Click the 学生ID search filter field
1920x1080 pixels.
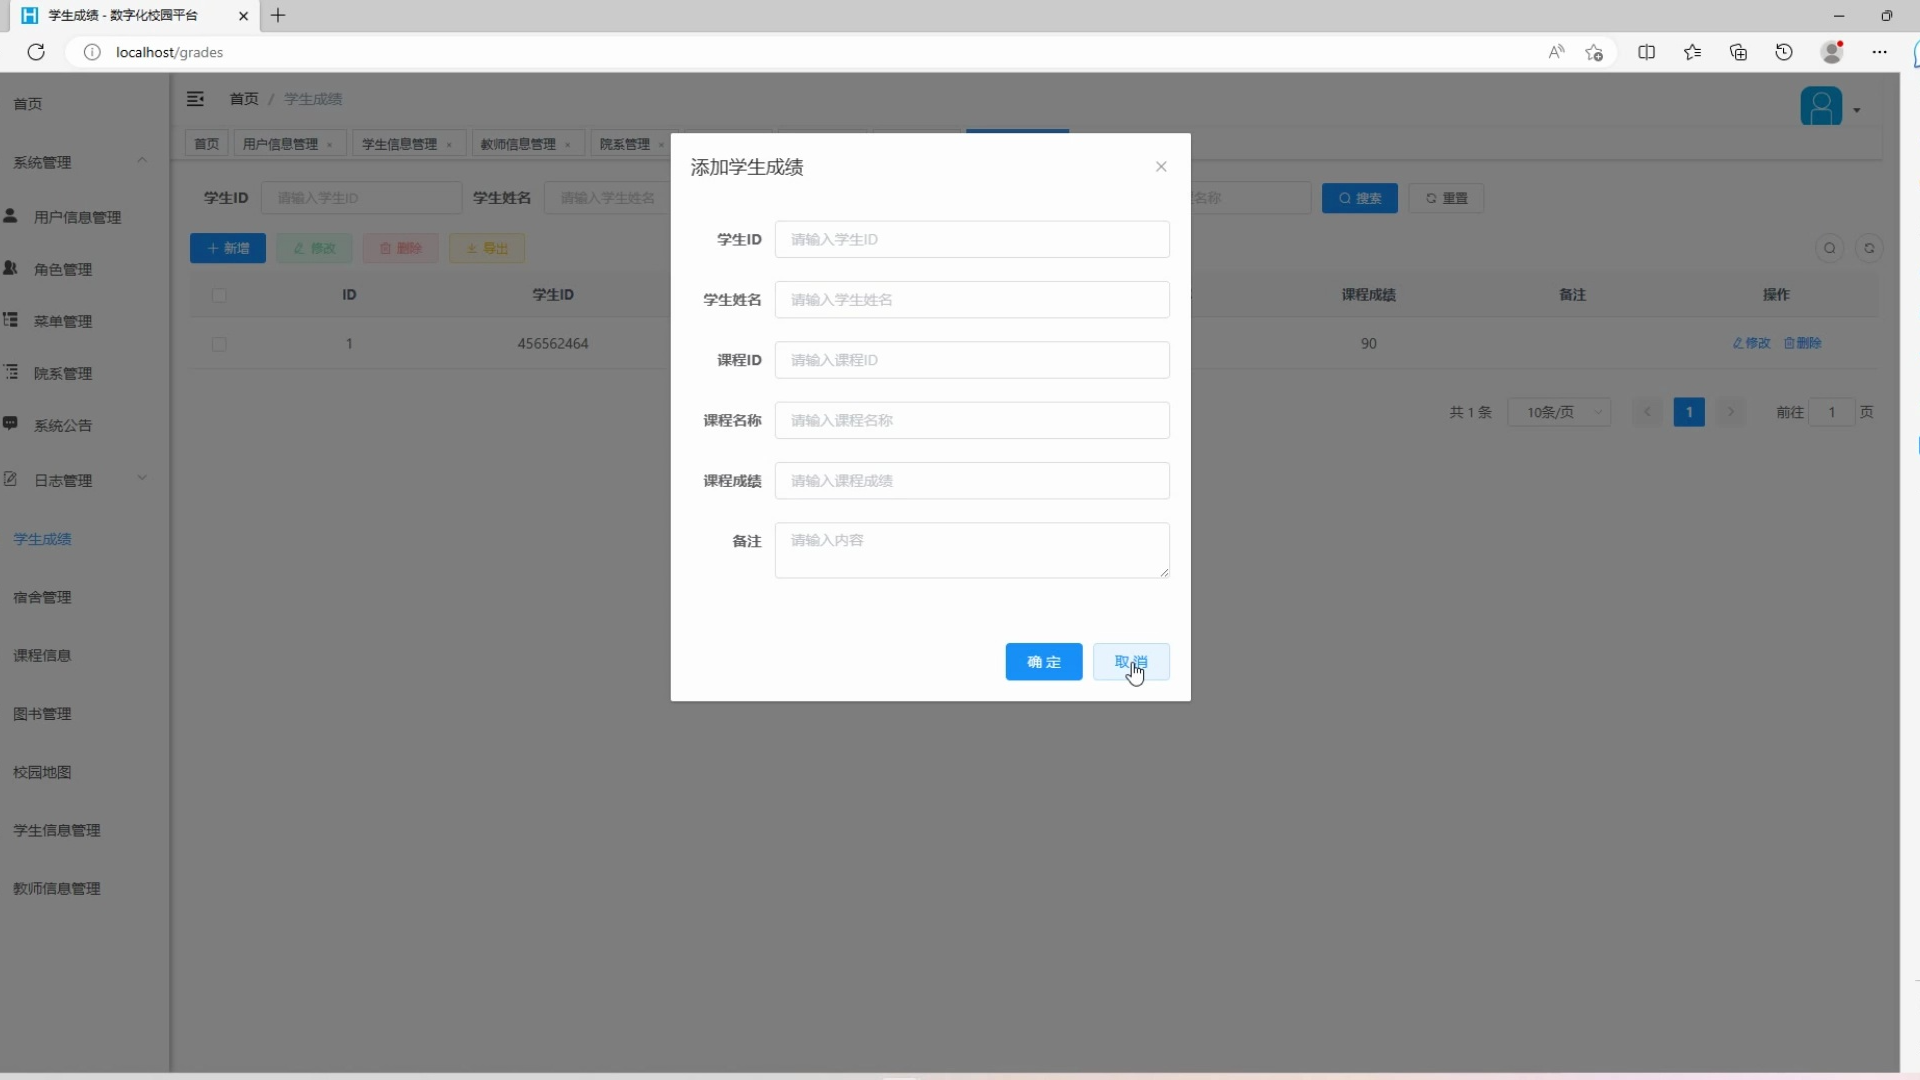(x=361, y=198)
